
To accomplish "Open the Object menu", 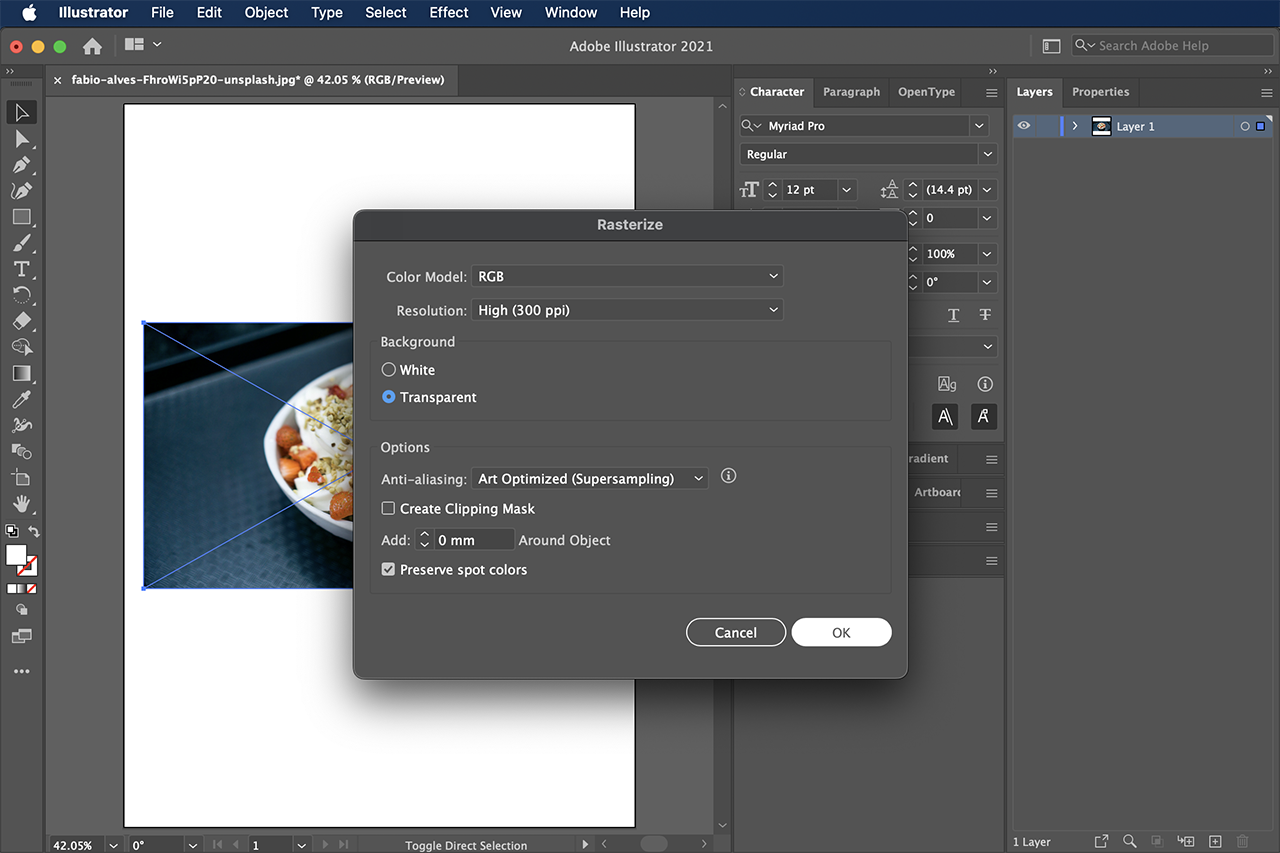I will click(266, 13).
